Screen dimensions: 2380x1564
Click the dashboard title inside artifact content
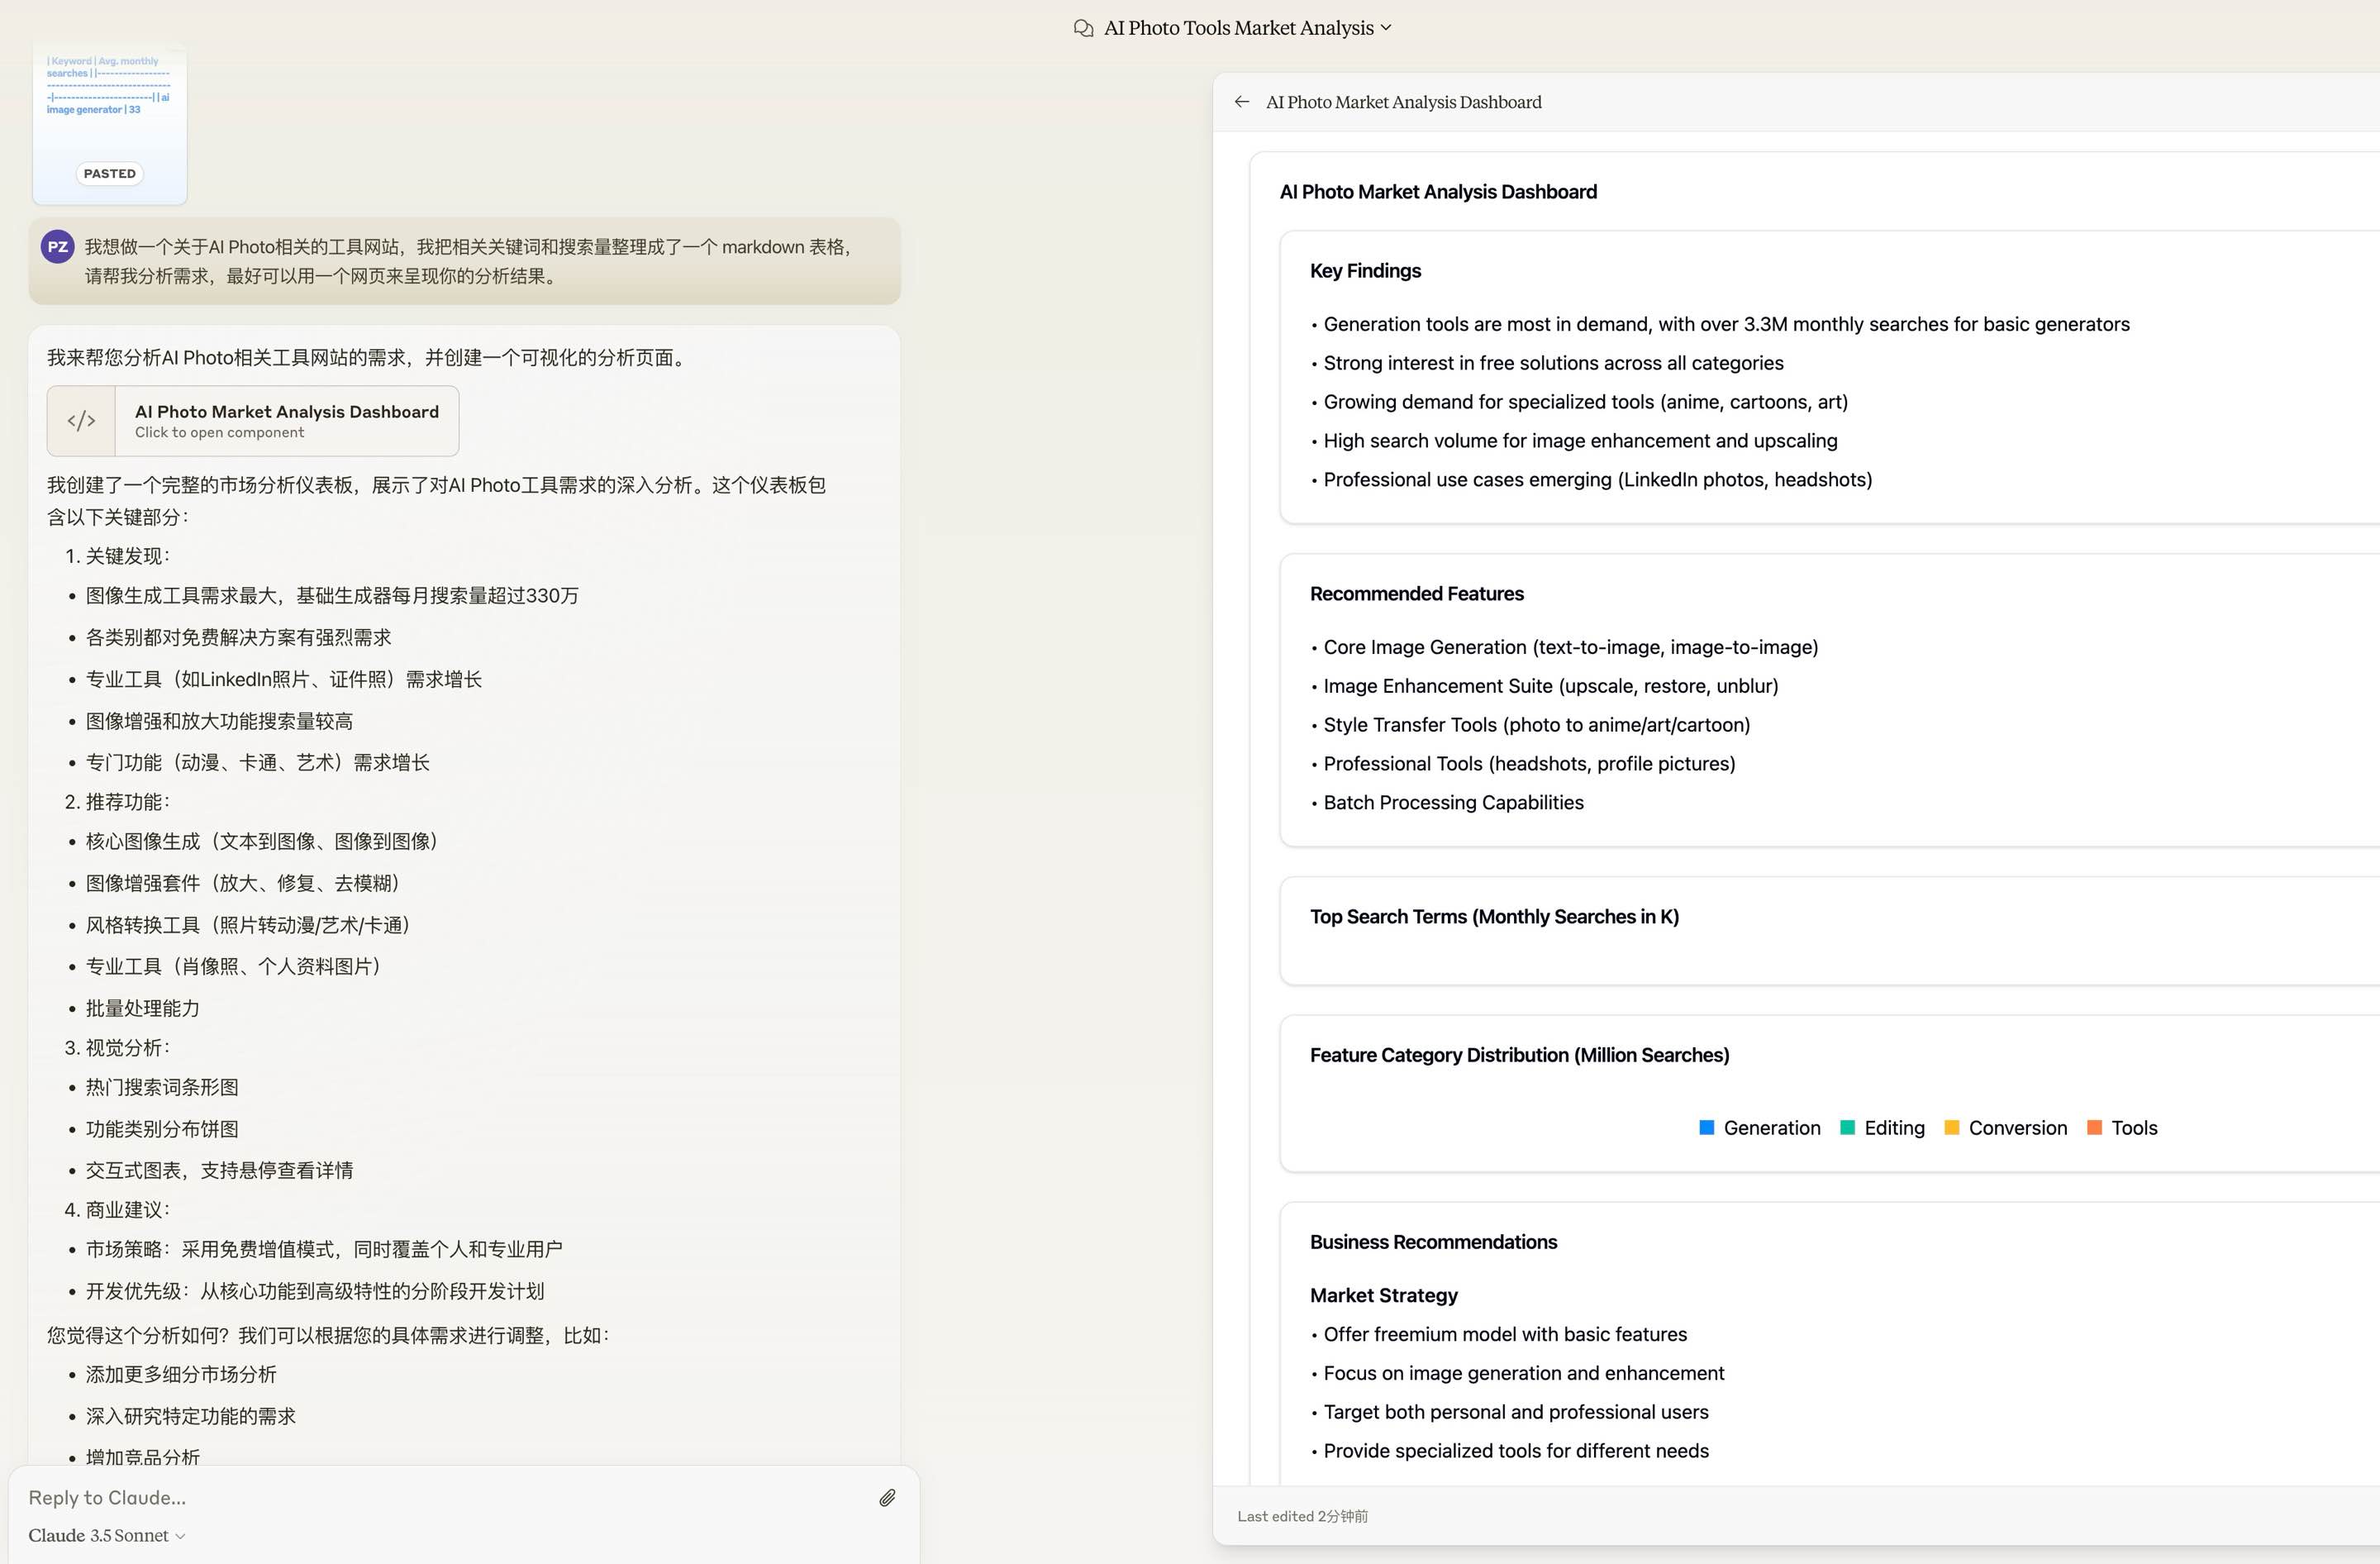tap(1438, 192)
